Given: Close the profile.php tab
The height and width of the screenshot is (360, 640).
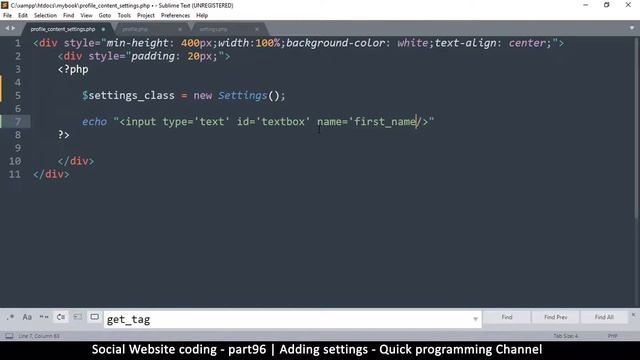Looking at the screenshot, I should pyautogui.click(x=180, y=29).
